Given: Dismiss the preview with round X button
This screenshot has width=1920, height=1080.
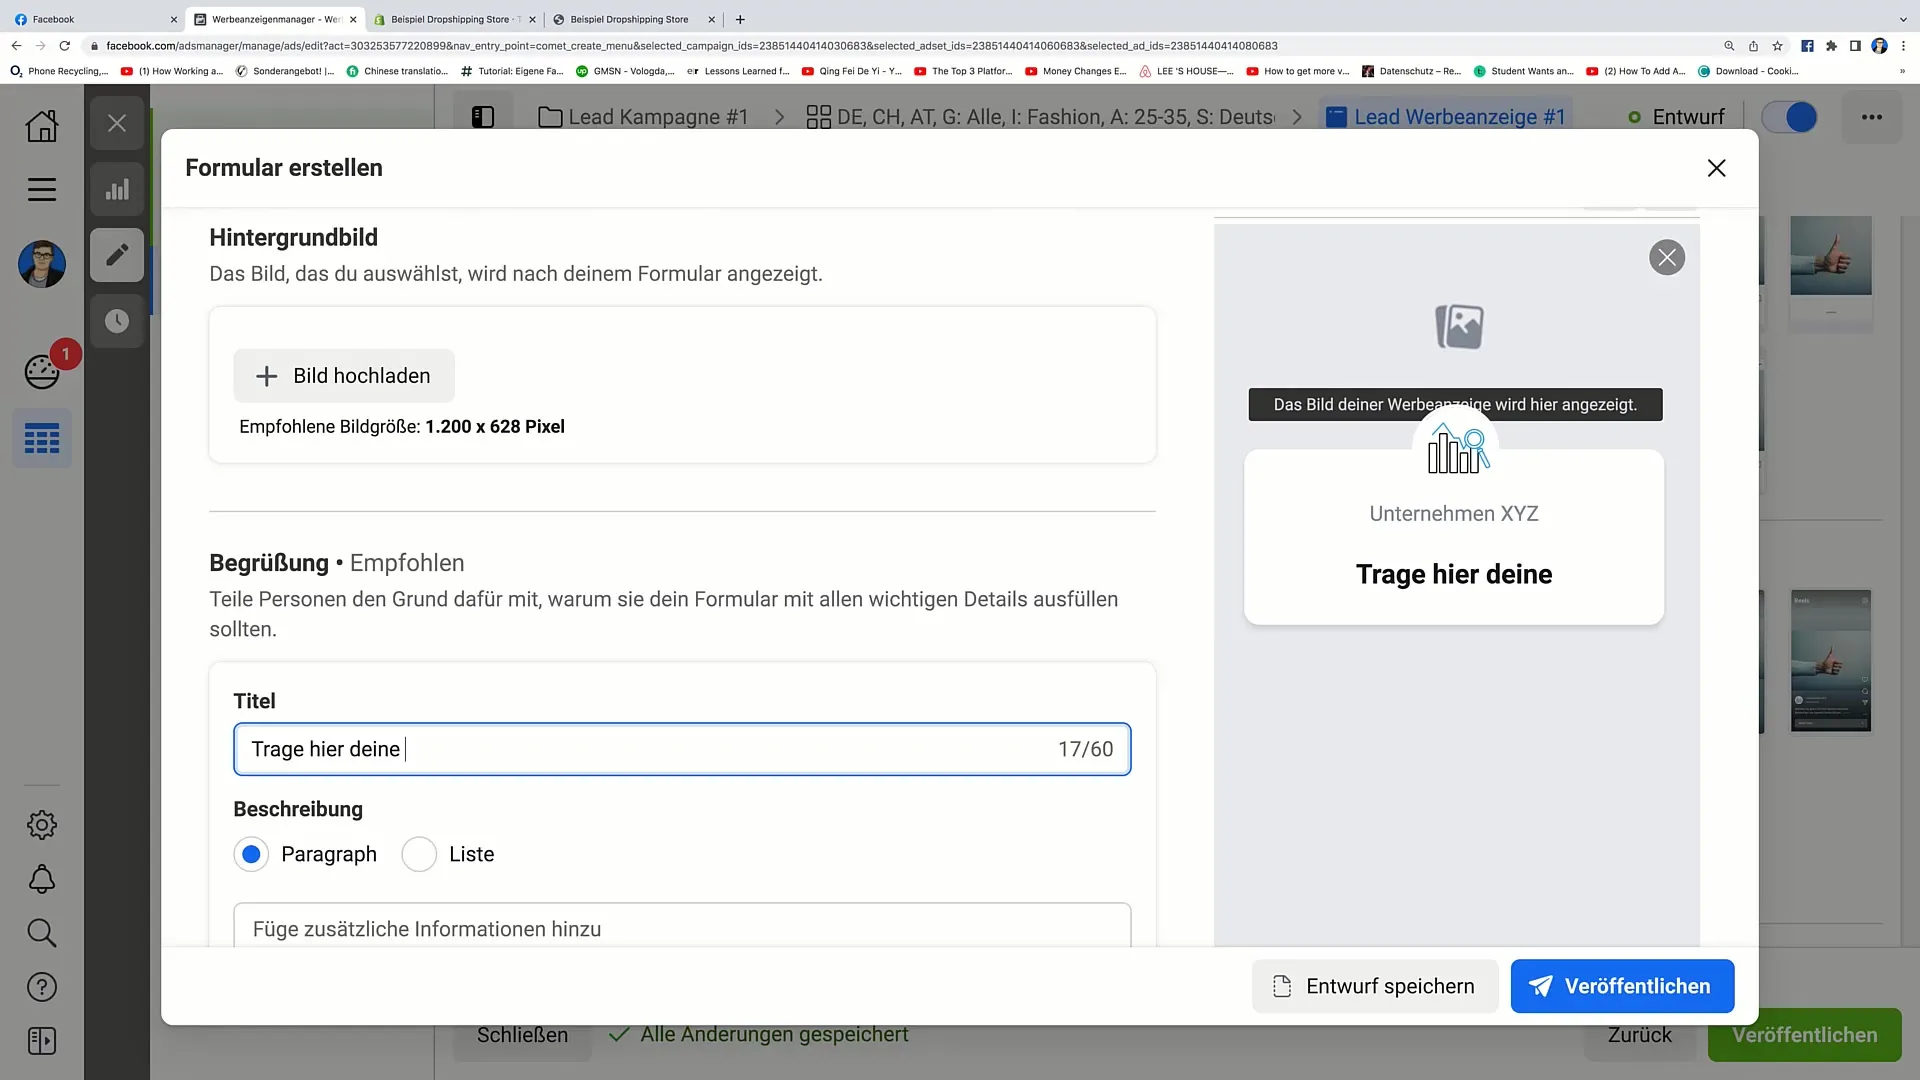Looking at the screenshot, I should [x=1667, y=258].
